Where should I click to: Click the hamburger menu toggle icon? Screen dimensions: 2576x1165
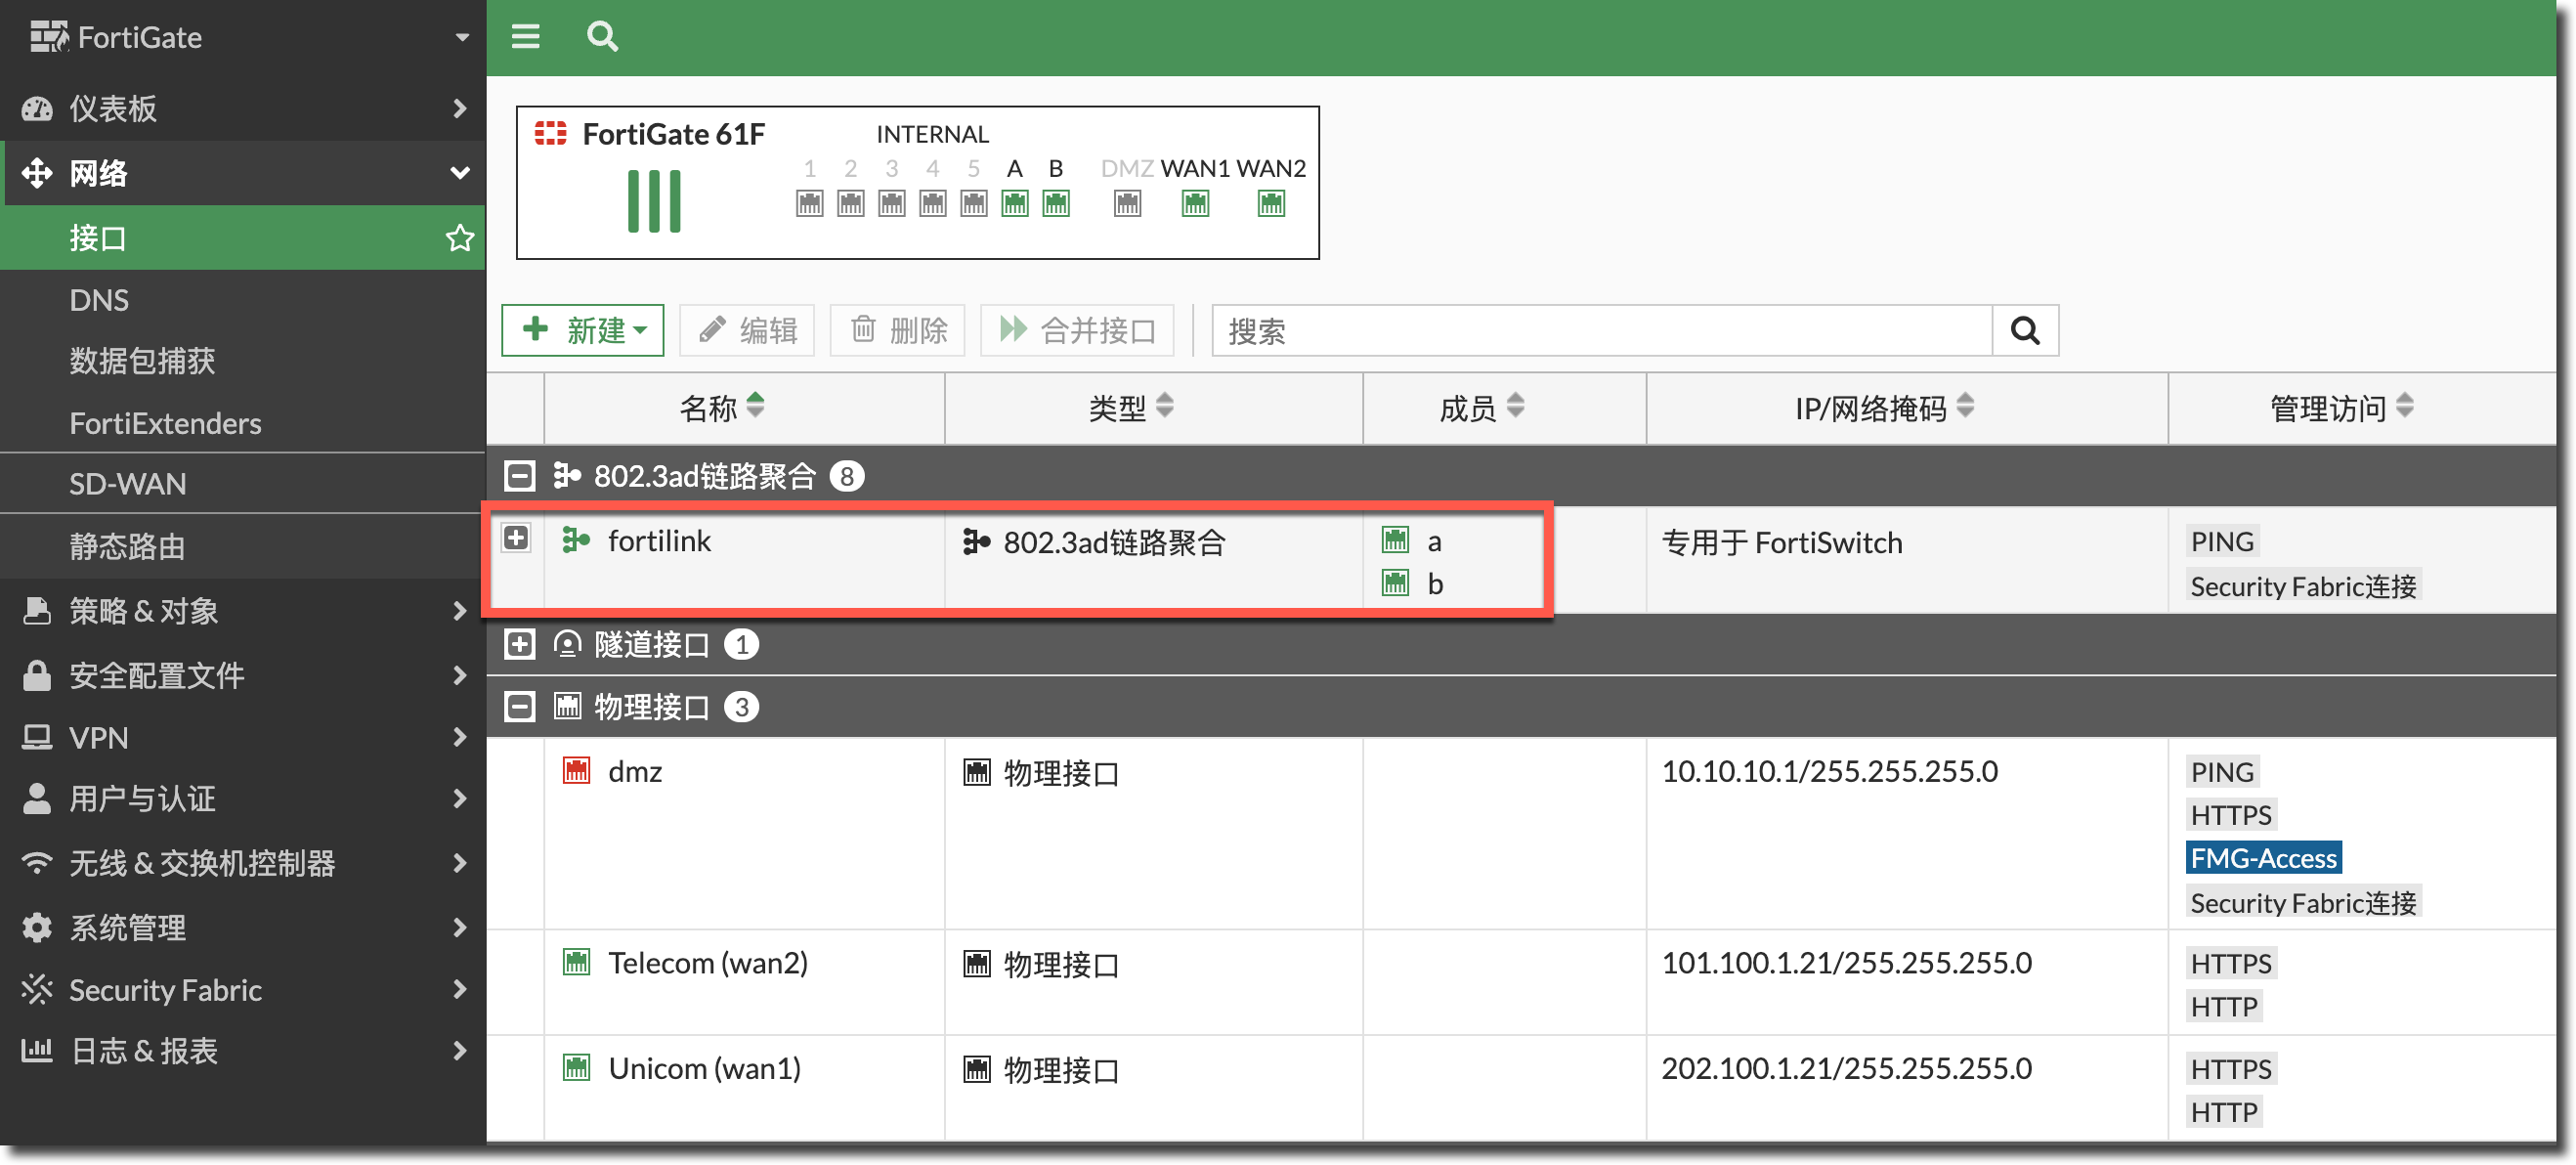[x=525, y=37]
